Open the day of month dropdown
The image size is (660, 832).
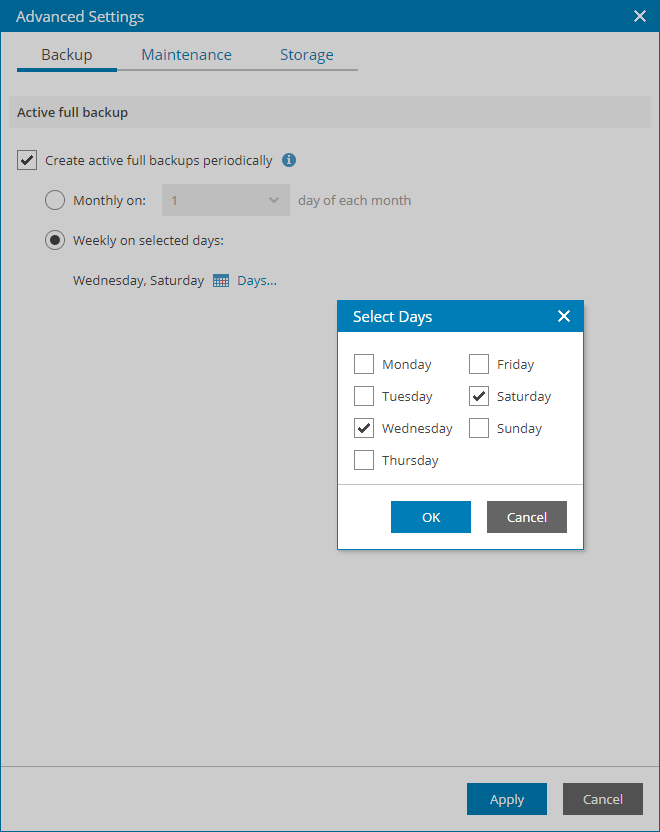pyautogui.click(x=225, y=200)
